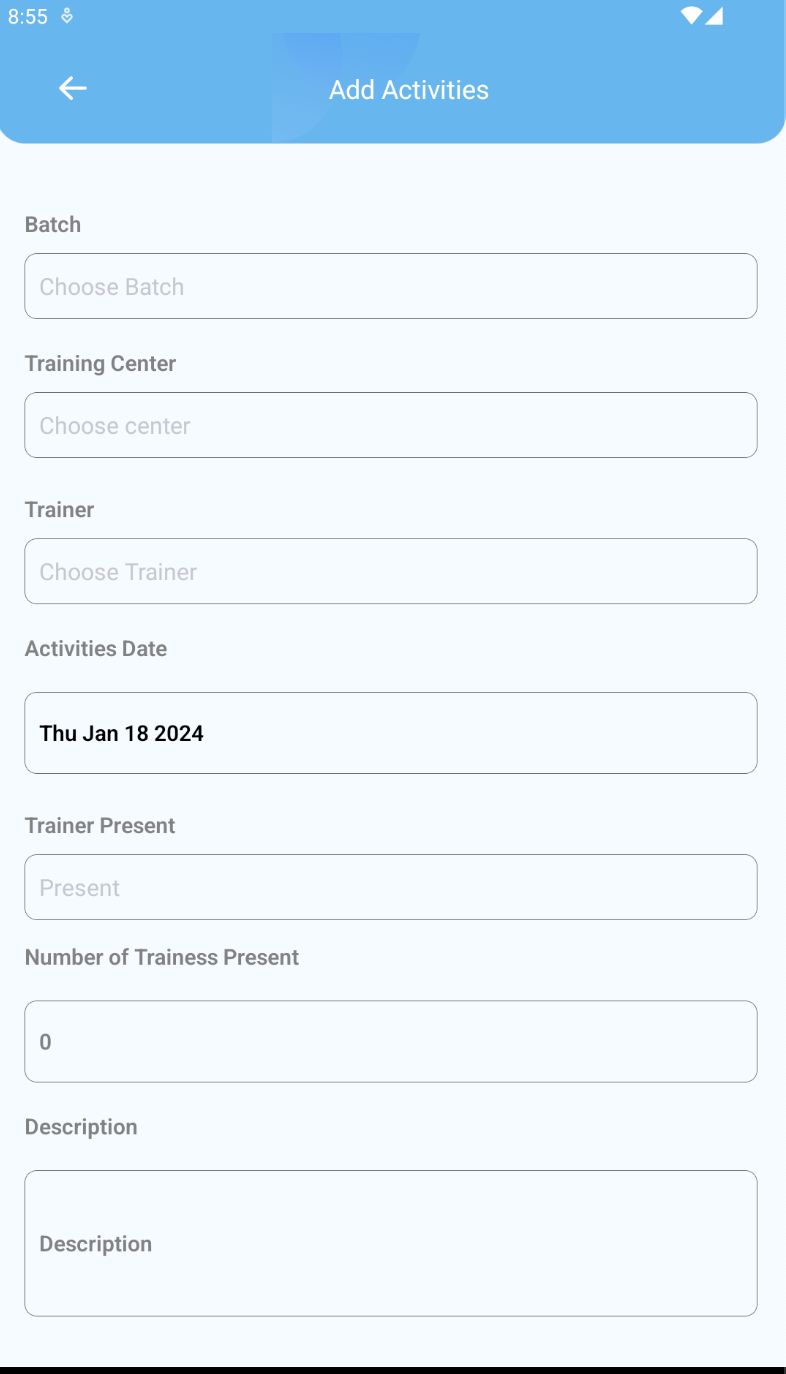
Task: Tap the Wi-Fi status icon
Action: click(691, 16)
